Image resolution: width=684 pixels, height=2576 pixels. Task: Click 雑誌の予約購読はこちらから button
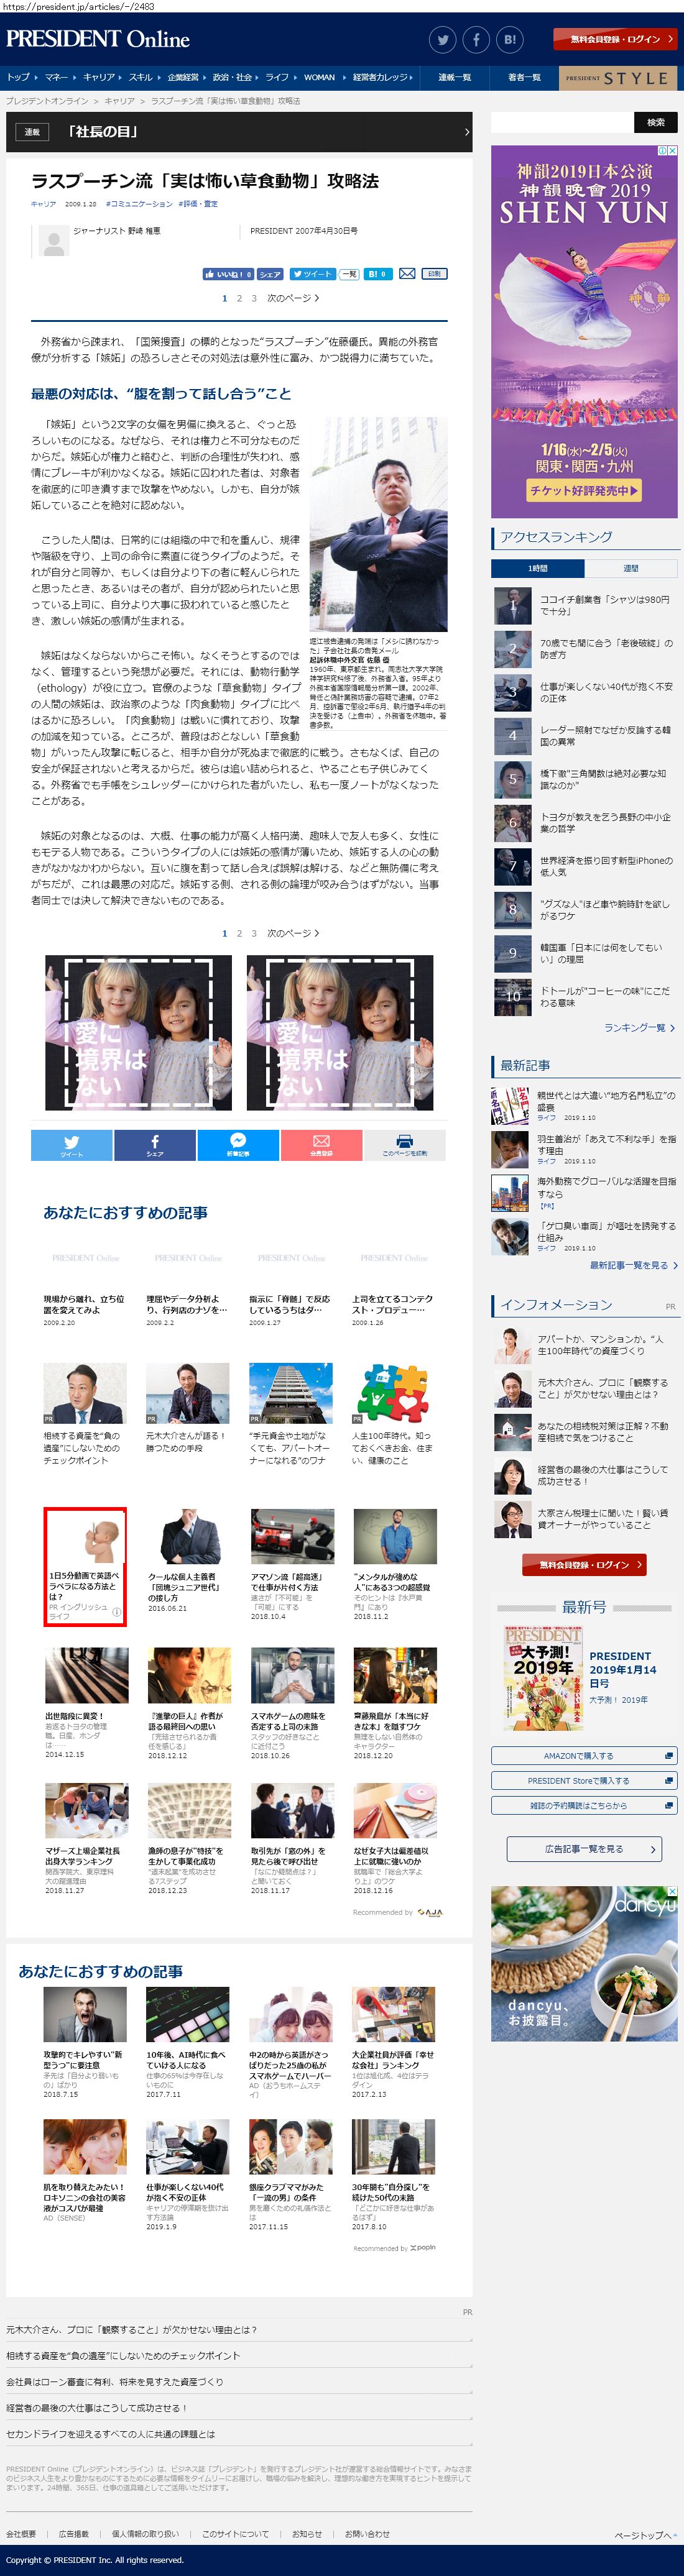pyautogui.click(x=584, y=1805)
